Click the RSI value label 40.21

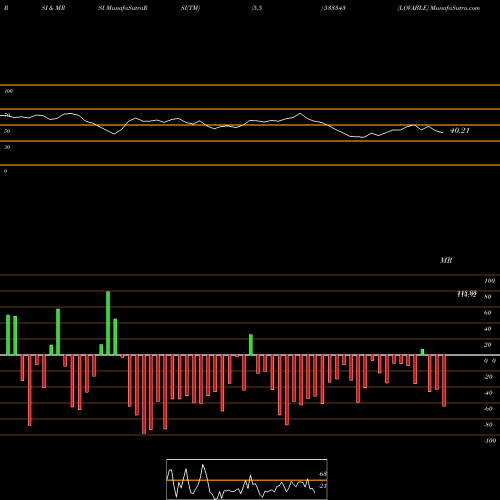tap(460, 131)
